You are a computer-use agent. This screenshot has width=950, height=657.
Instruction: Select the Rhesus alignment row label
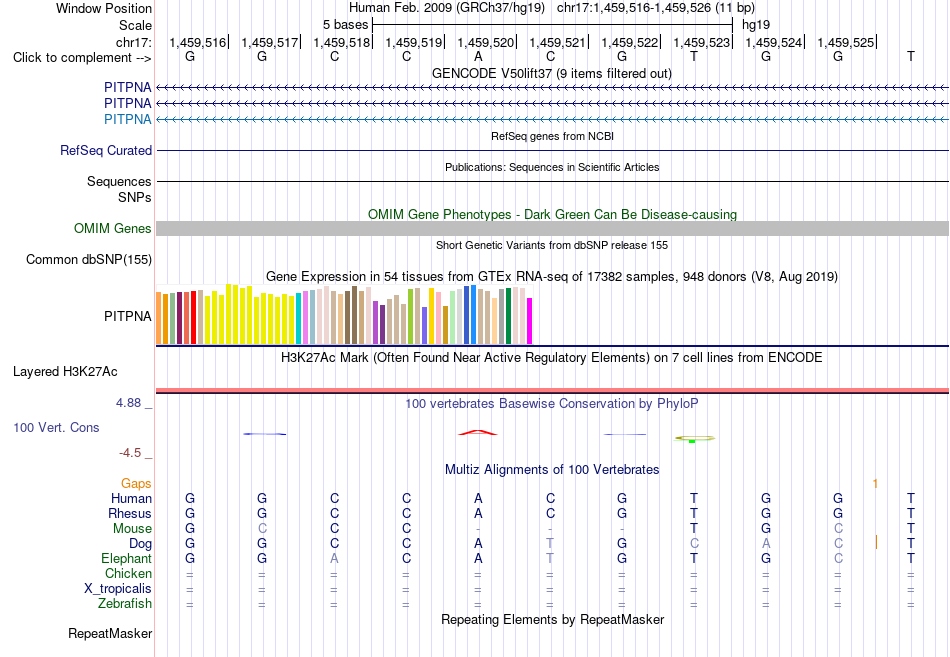130,513
